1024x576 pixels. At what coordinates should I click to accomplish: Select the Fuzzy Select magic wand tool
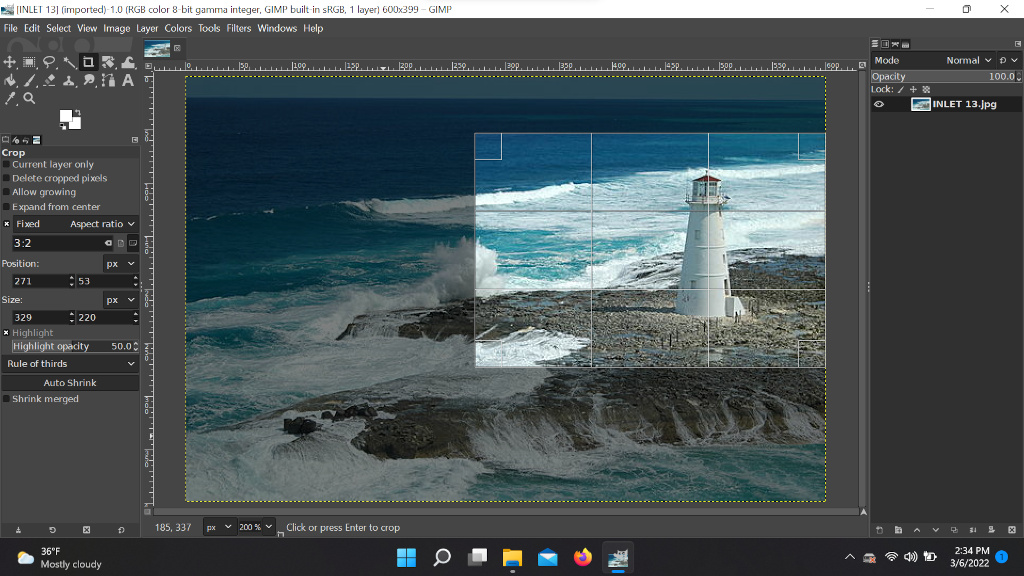point(69,62)
